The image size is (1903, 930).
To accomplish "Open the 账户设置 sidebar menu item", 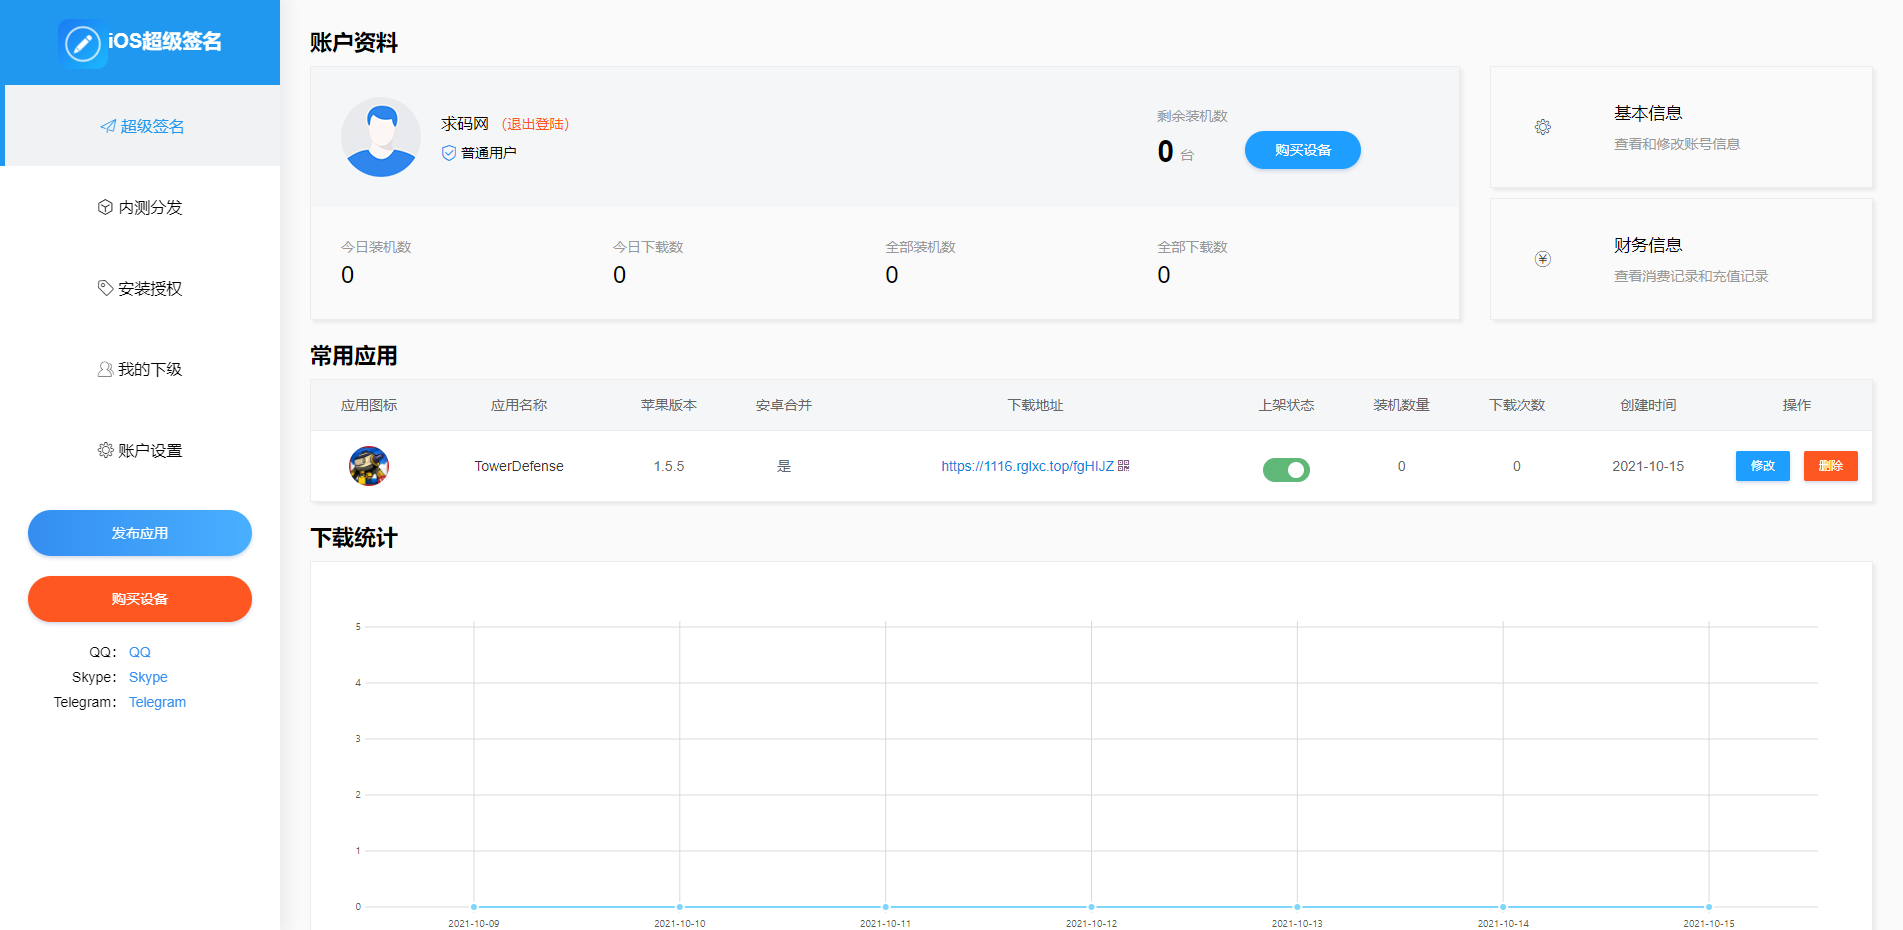I will pos(140,450).
